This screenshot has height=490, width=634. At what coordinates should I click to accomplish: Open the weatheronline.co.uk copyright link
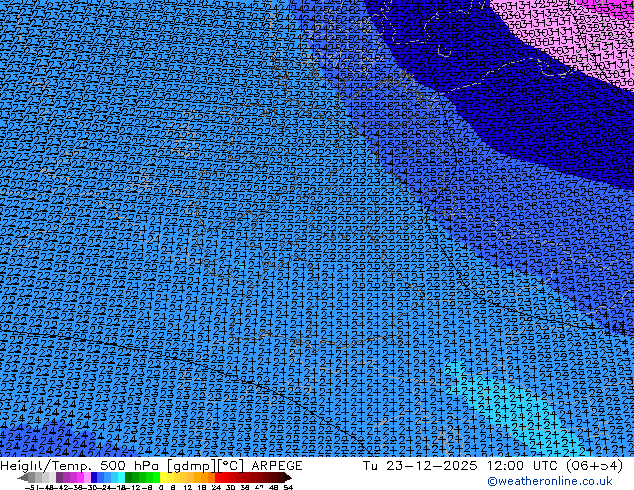point(550,481)
